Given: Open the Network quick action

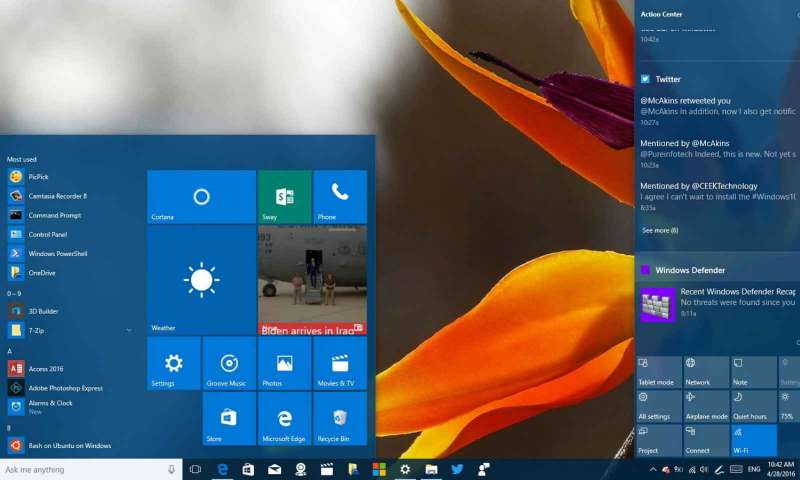Looking at the screenshot, I should point(706,372).
